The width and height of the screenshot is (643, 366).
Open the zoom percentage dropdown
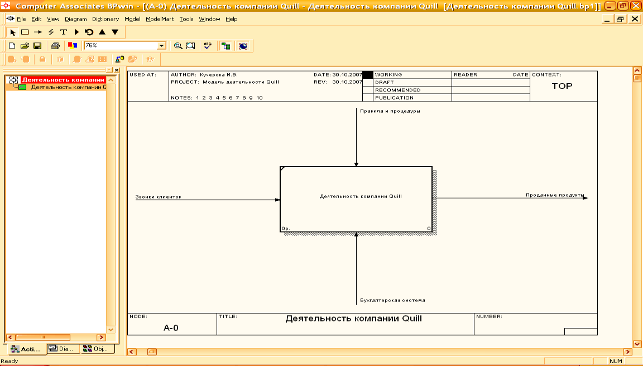click(162, 45)
